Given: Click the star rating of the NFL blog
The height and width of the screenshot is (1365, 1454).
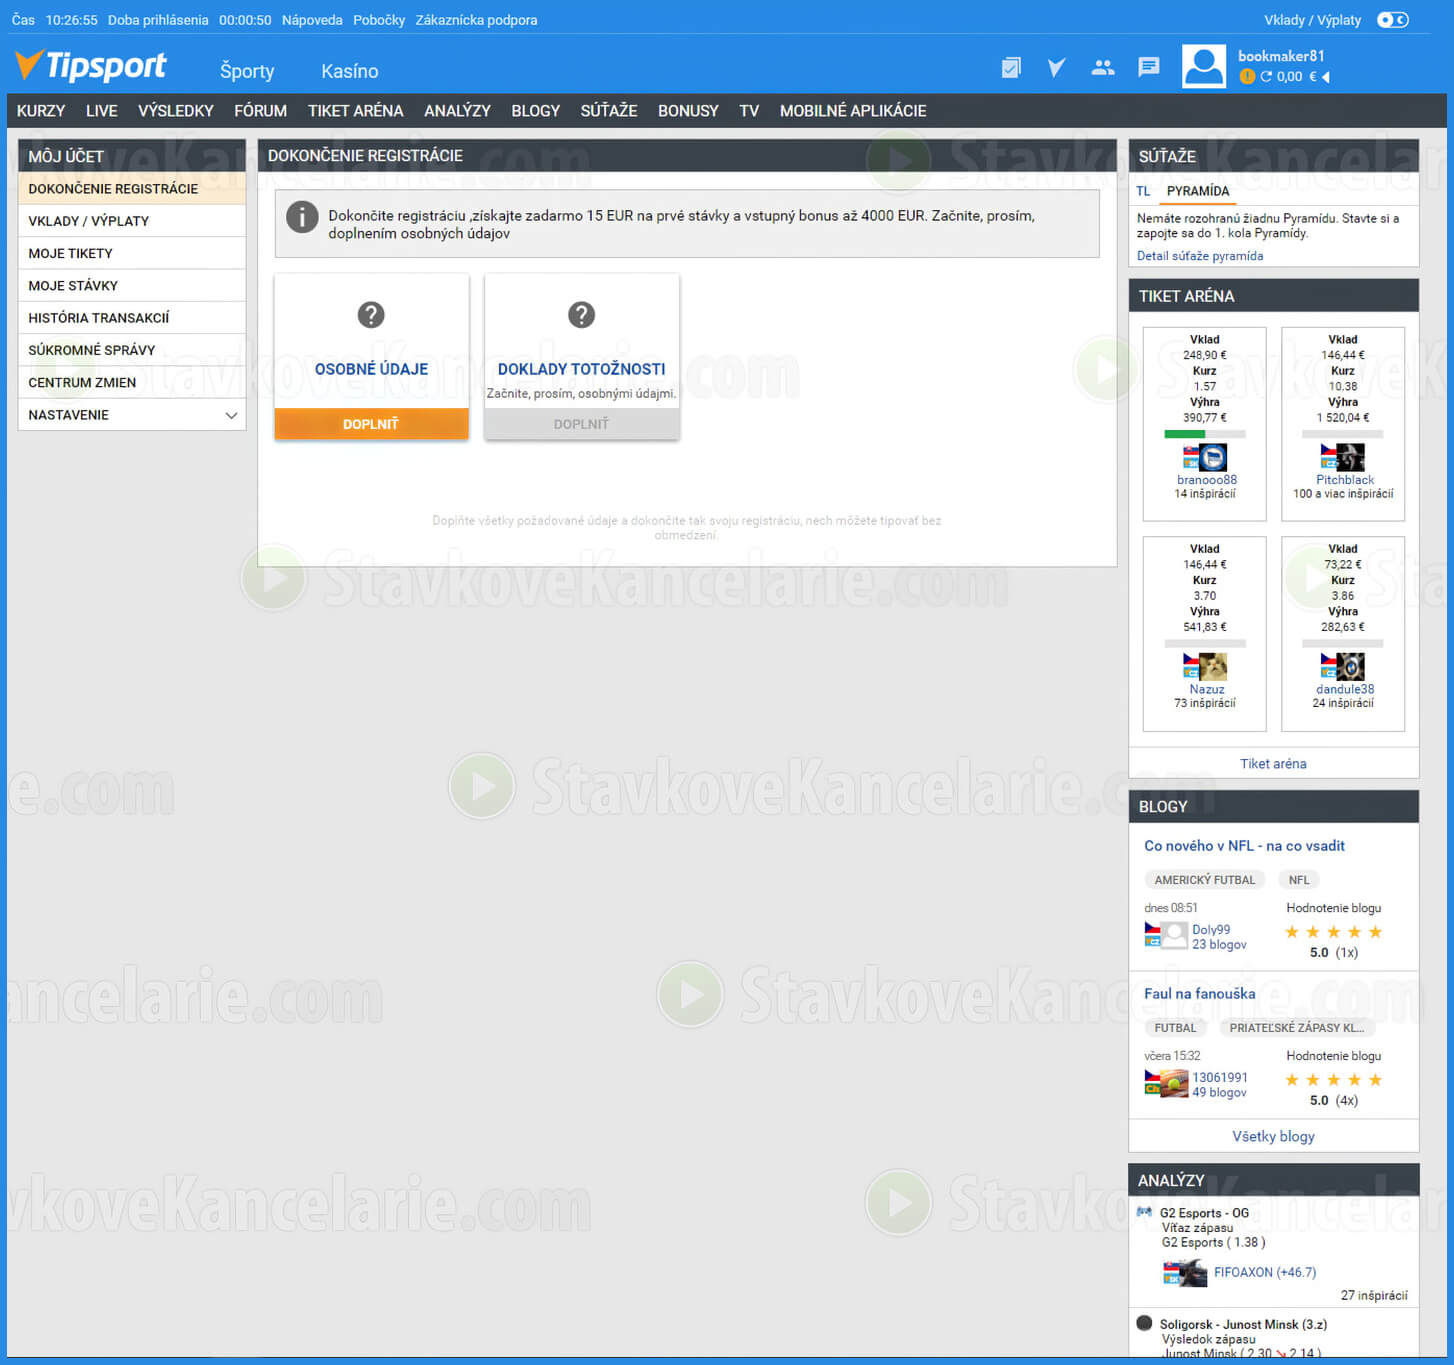Looking at the screenshot, I should tap(1333, 932).
